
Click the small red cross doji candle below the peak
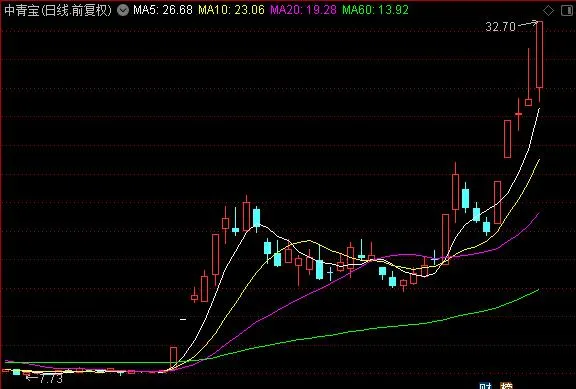point(518,114)
